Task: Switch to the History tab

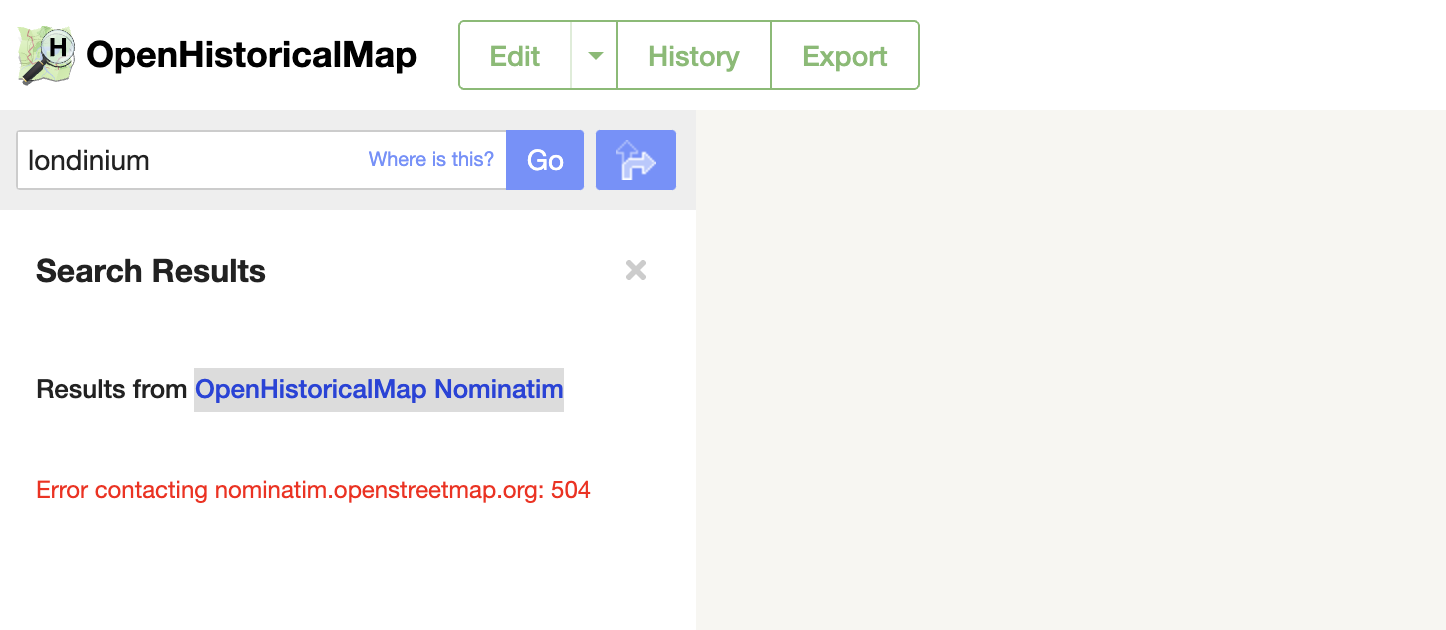Action: pyautogui.click(x=694, y=55)
